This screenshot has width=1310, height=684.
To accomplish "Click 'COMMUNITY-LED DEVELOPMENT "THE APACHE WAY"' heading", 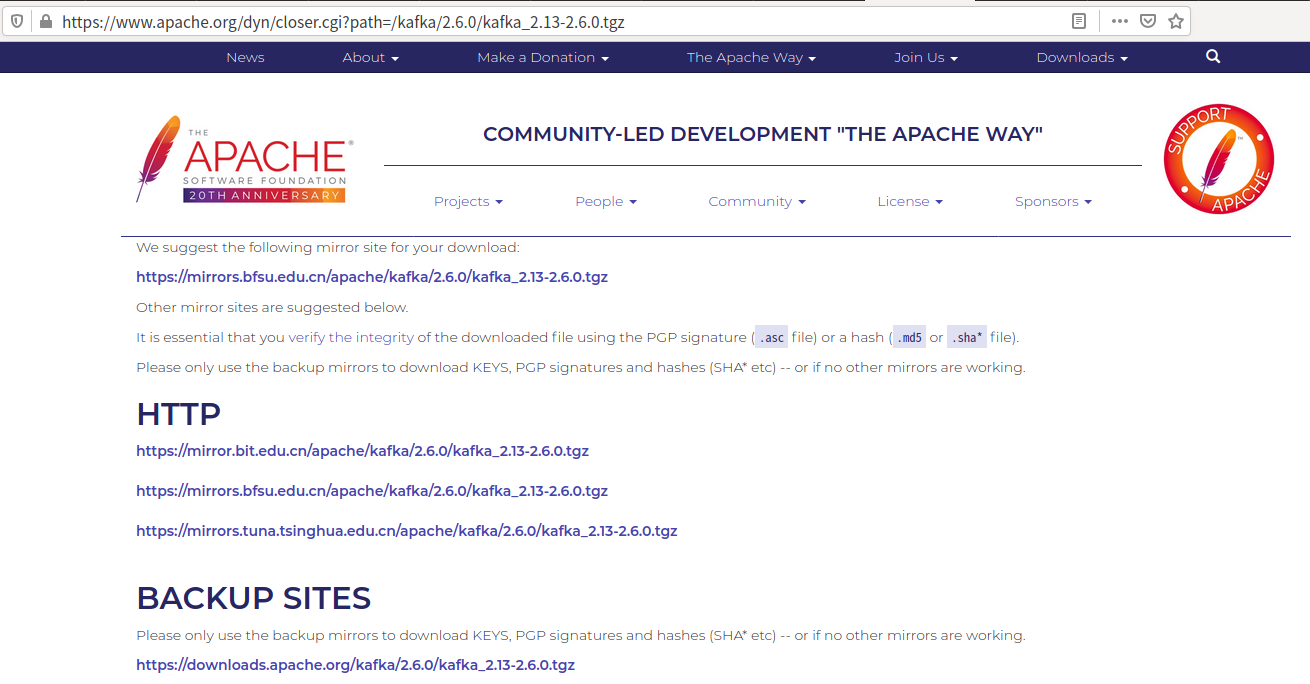I will click(763, 134).
